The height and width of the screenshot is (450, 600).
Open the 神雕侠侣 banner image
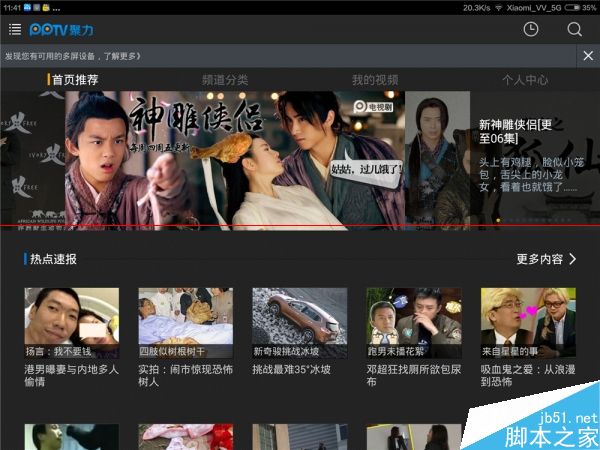click(x=235, y=160)
